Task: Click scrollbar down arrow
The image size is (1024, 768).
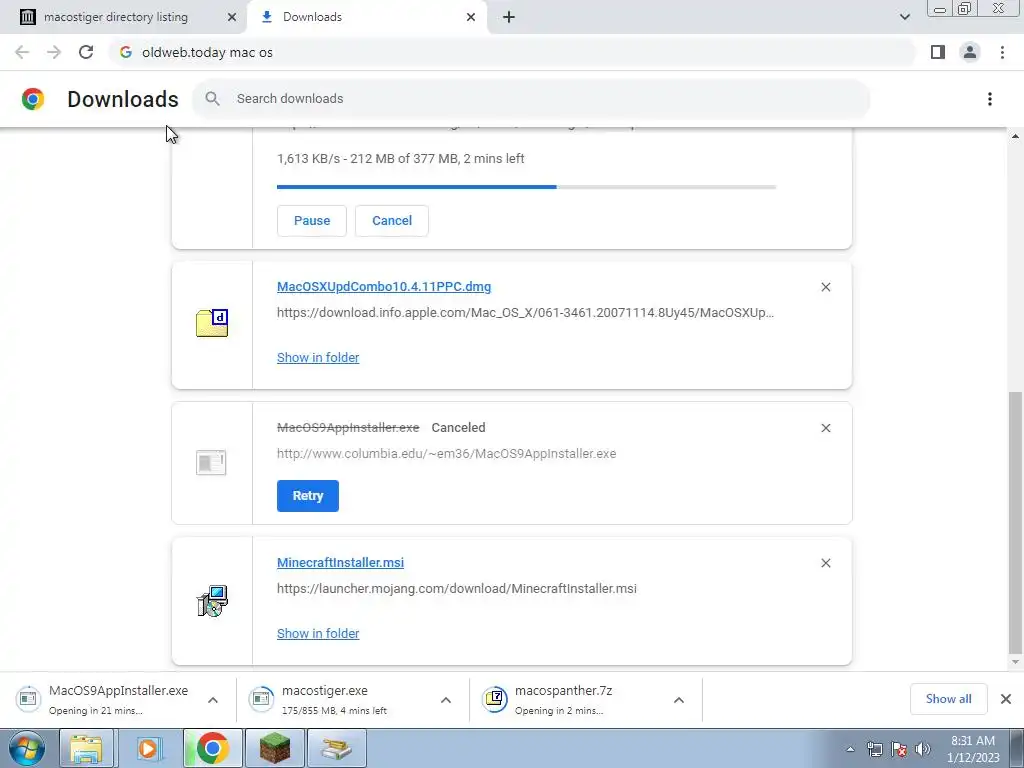Action: (x=1015, y=662)
